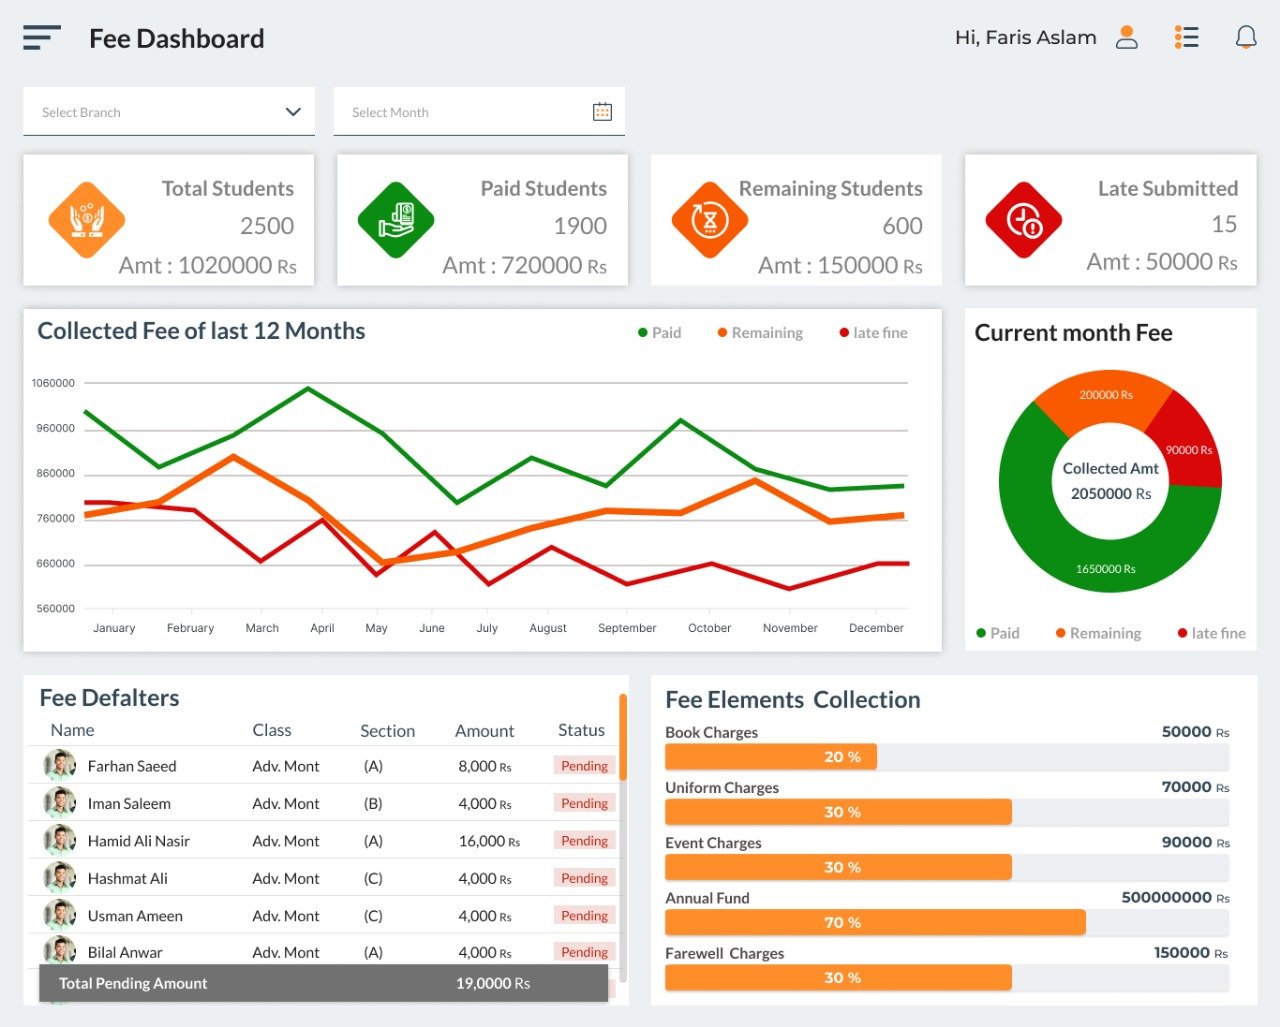Toggle late fine series in line chart legend
The height and width of the screenshot is (1027, 1280).
tap(874, 333)
